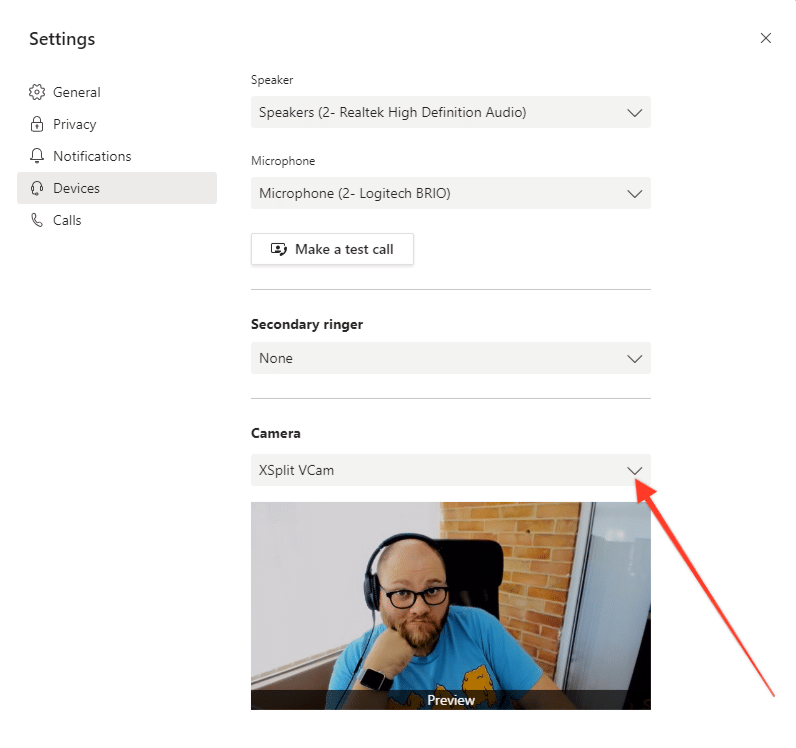Click the Camera section heading
This screenshot has width=796, height=748.
276,433
